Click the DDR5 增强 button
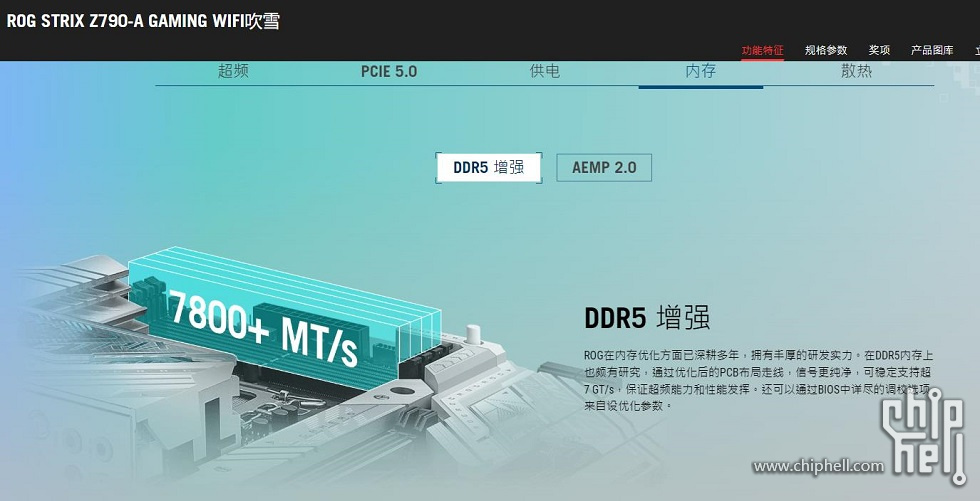 click(x=489, y=167)
